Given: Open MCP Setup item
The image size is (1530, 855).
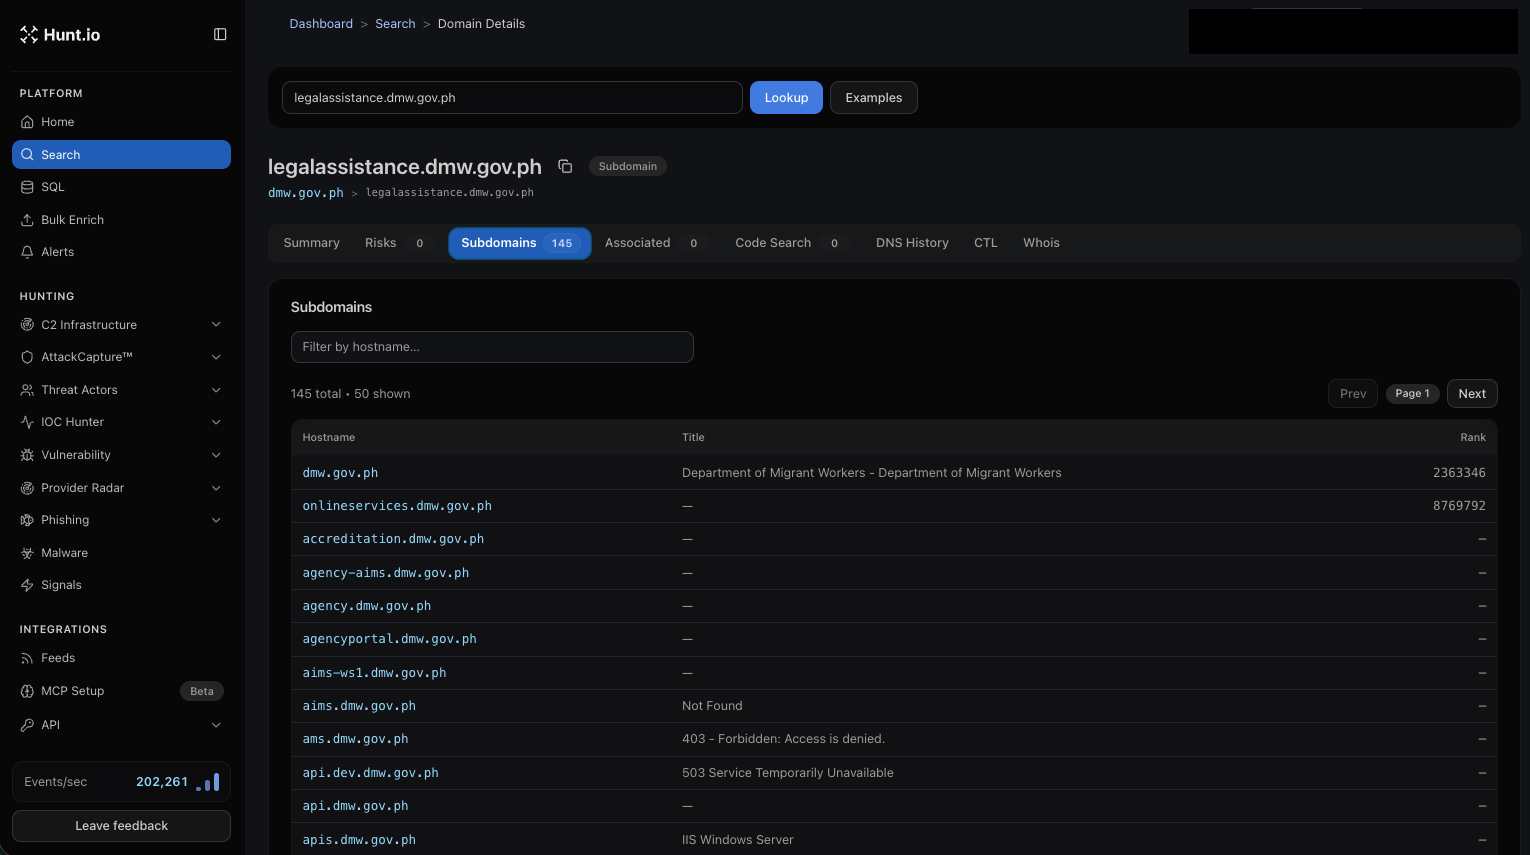Looking at the screenshot, I should coord(121,691).
